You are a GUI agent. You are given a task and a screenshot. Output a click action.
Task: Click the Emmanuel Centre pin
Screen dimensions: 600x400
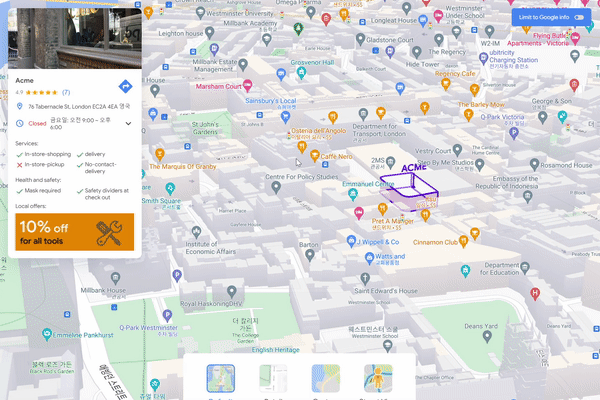click(x=353, y=194)
